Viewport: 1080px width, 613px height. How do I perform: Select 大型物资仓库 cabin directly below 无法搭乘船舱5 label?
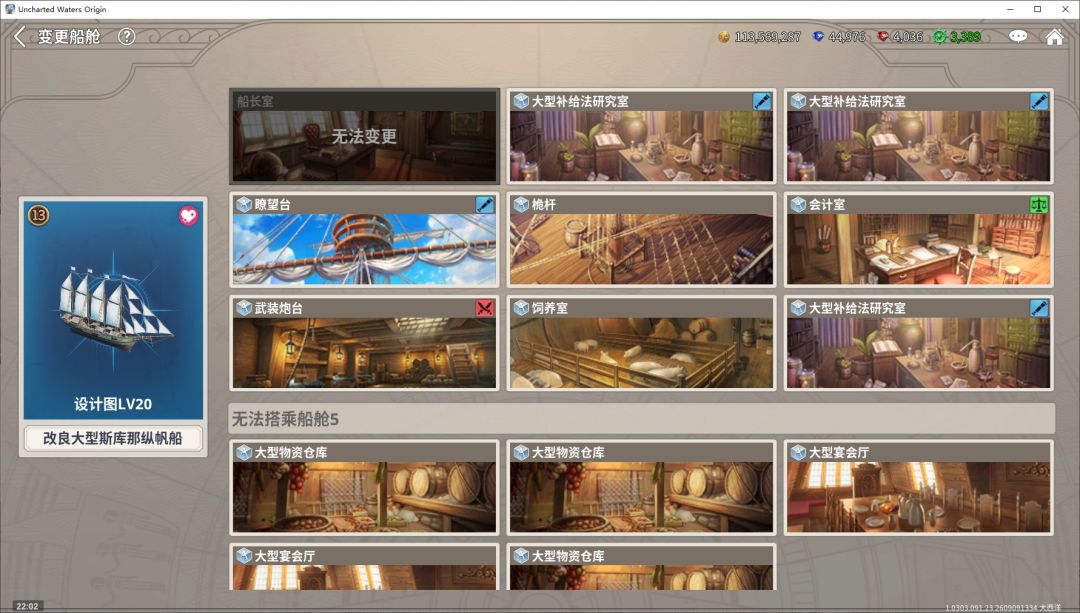click(364, 488)
